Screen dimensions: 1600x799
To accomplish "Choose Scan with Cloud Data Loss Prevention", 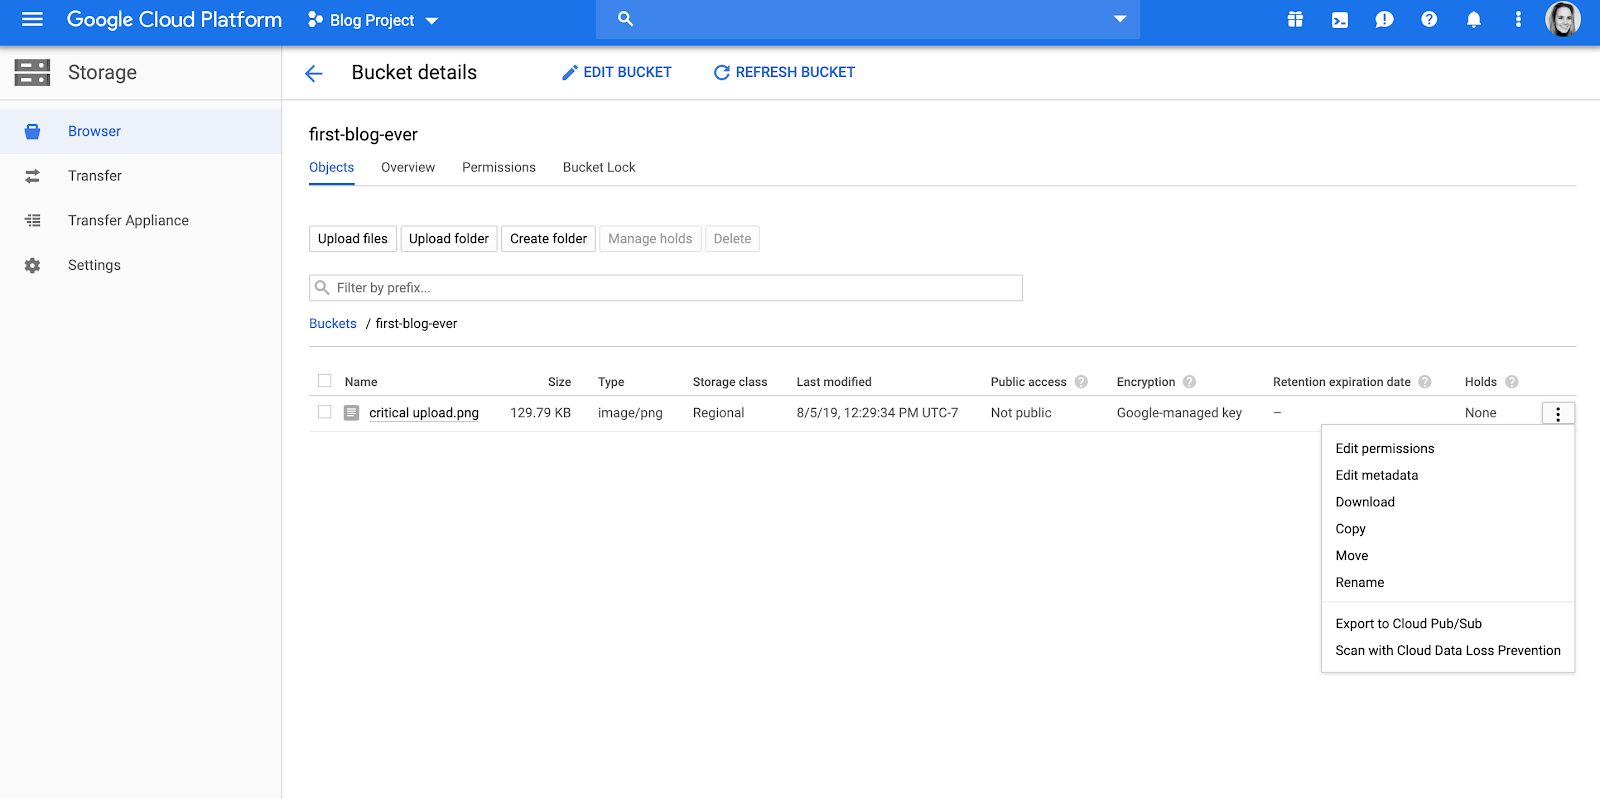I will click(x=1448, y=651).
